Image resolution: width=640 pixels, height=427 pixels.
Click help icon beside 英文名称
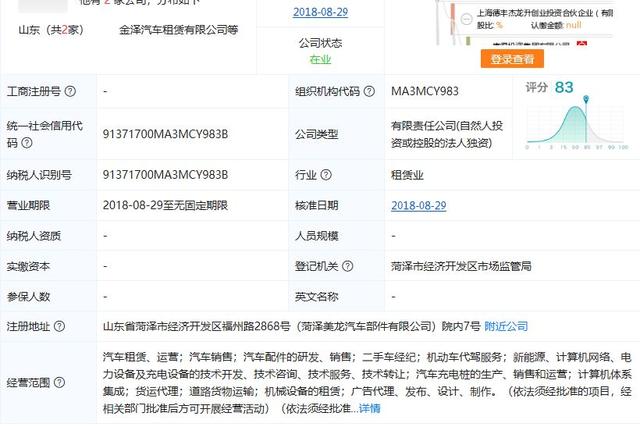[x=344, y=297]
